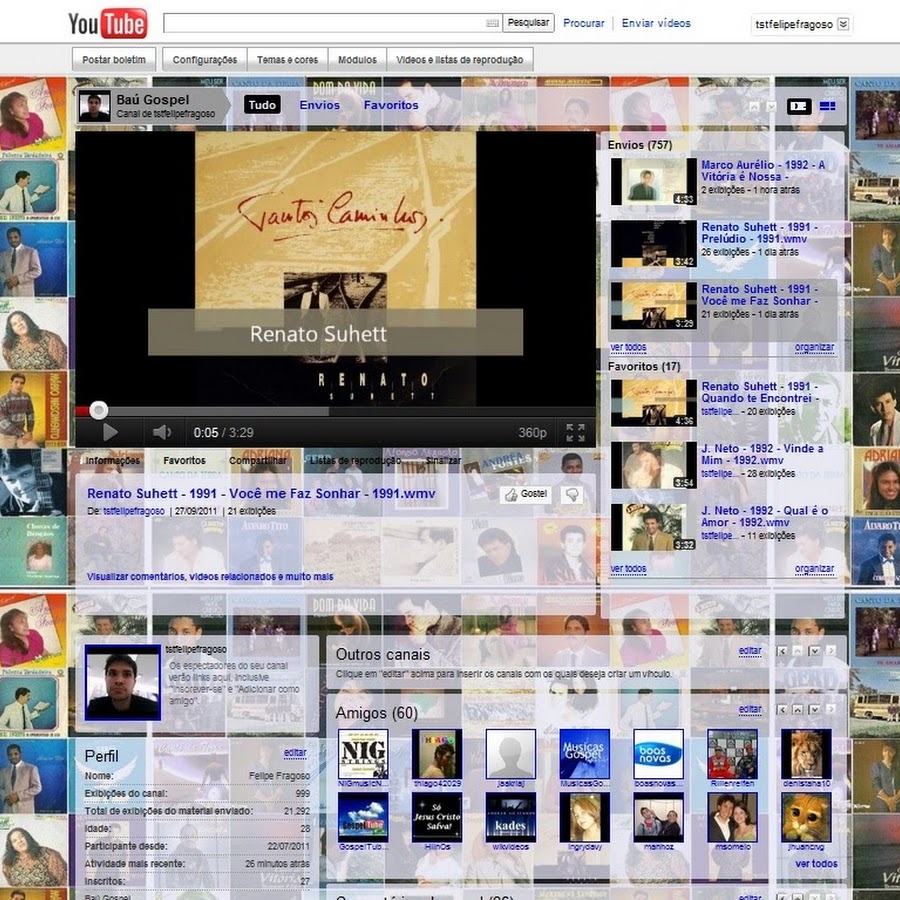Open the Compartilhar tab

[x=258, y=460]
